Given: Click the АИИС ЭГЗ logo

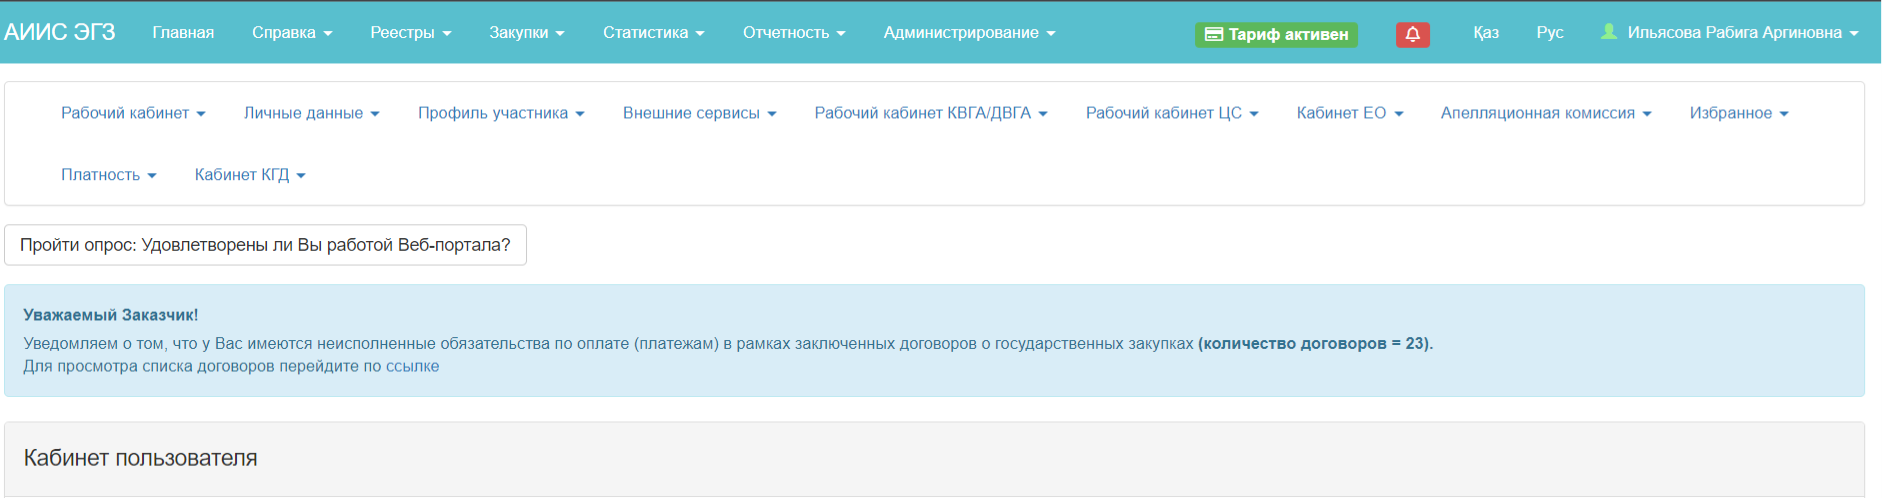Looking at the screenshot, I should click(x=60, y=32).
